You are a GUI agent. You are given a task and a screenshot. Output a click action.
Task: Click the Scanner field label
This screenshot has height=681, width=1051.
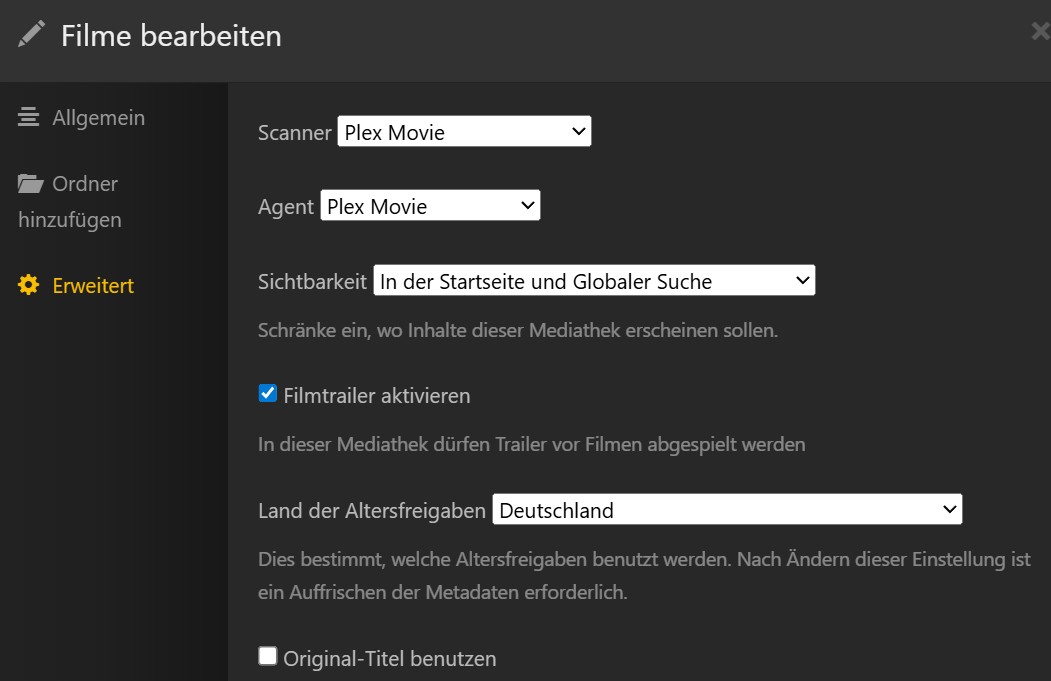tap(294, 133)
